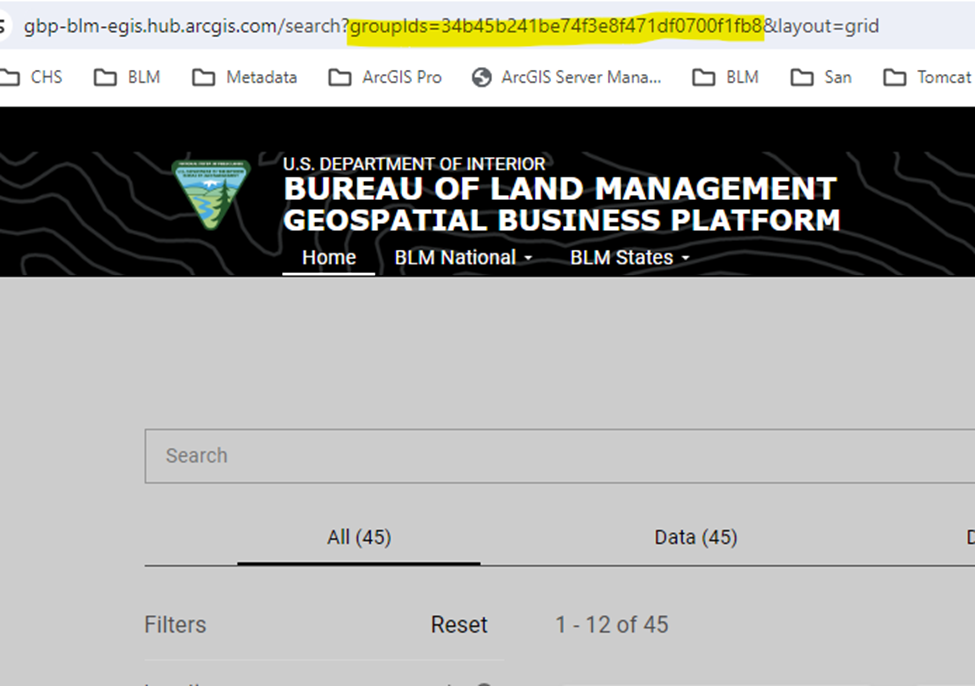
Task: Click the '1 - 12 of 45' results count
Action: (x=611, y=625)
